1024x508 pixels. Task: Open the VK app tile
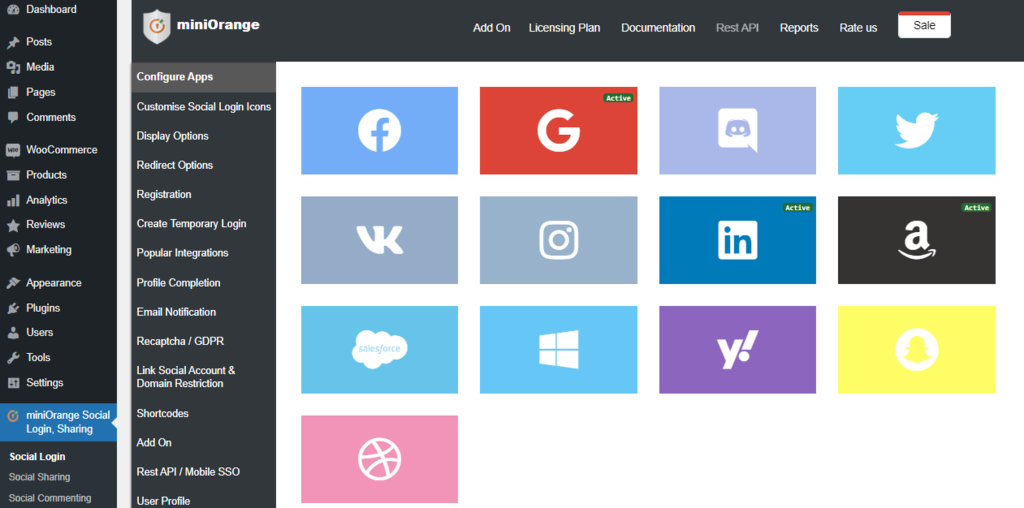tap(379, 240)
